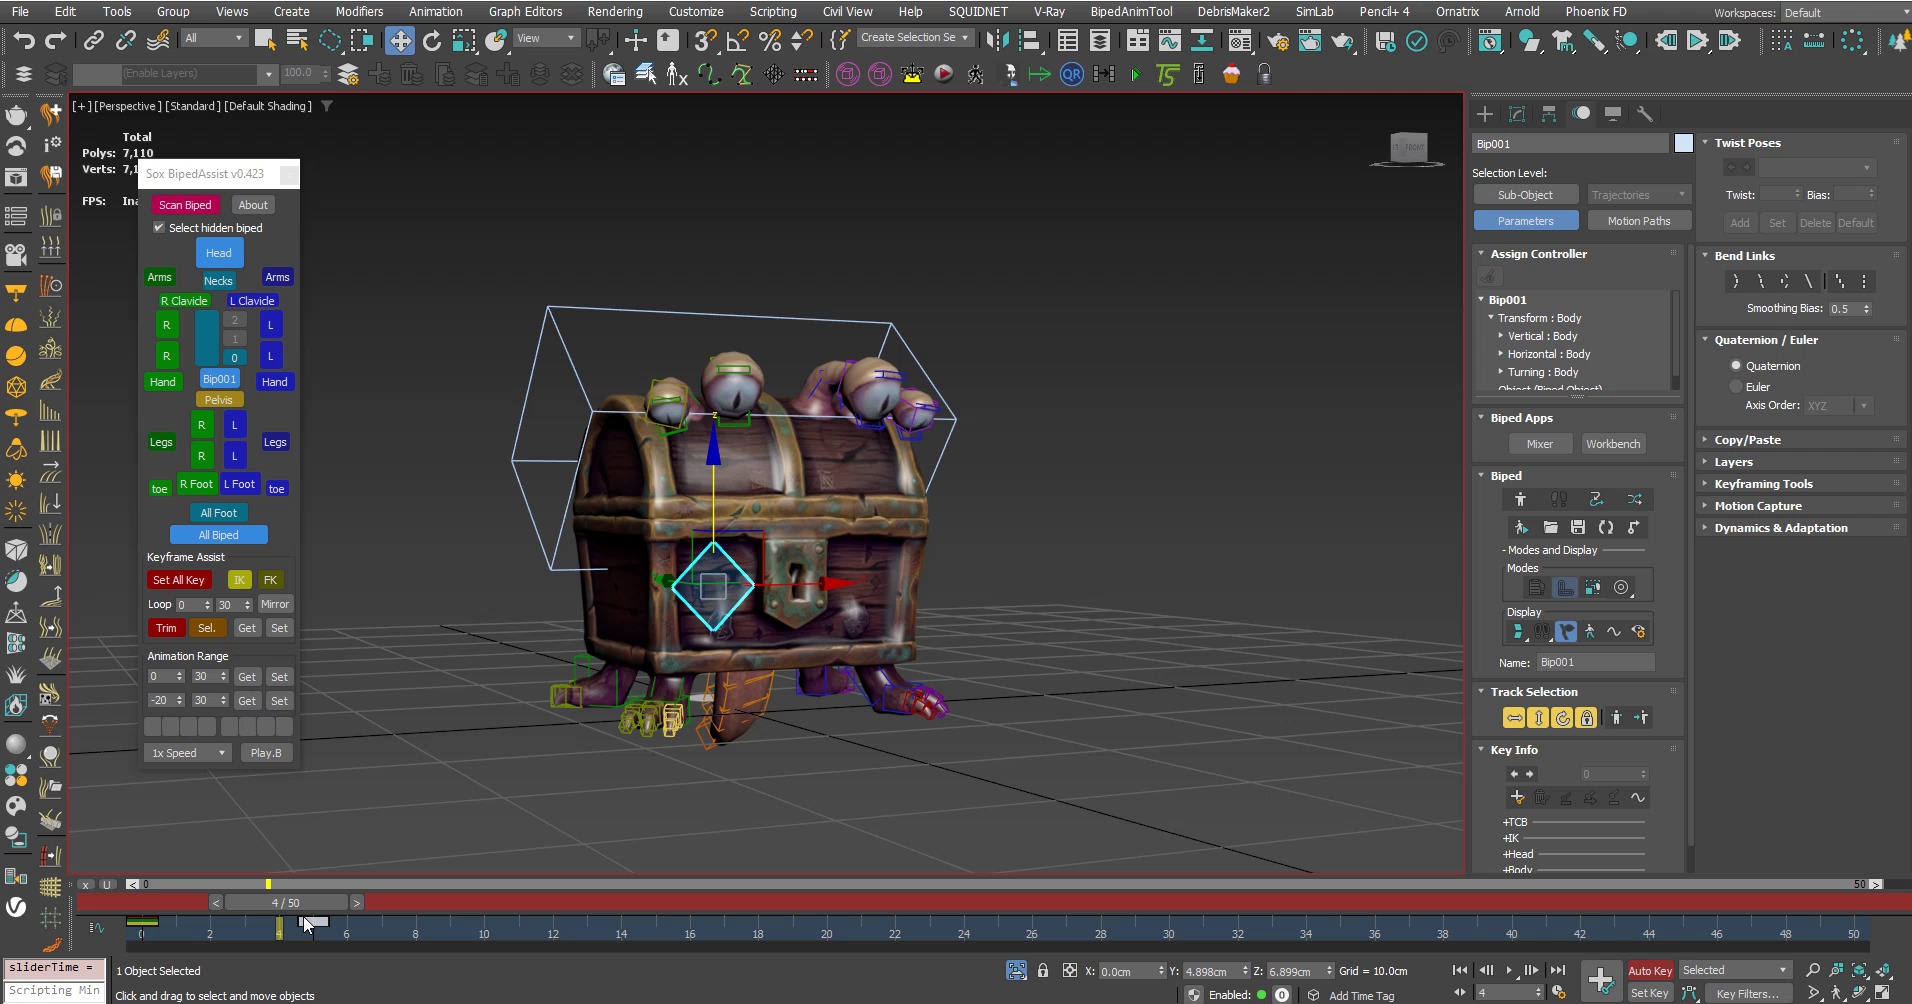Toggle Isolate Selection in the status bar
The width and height of the screenshot is (1912, 1004).
click(x=1016, y=970)
